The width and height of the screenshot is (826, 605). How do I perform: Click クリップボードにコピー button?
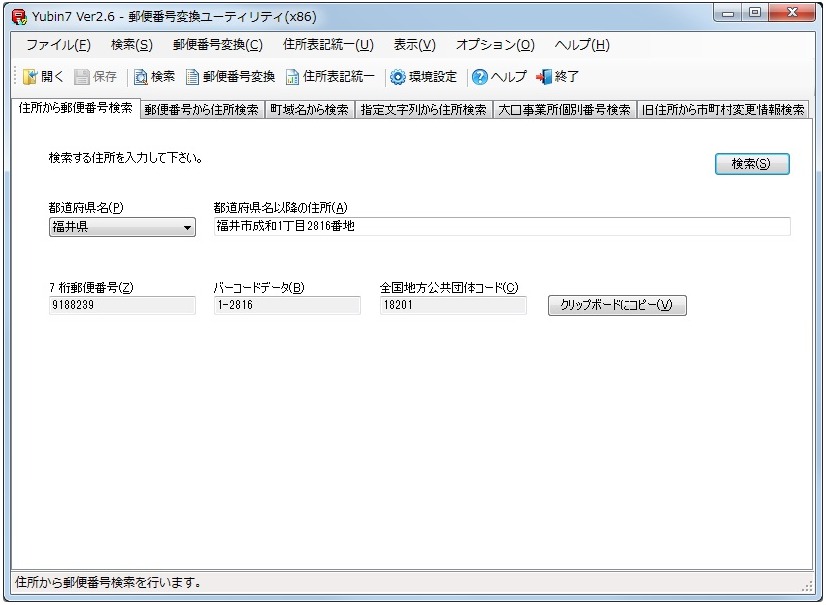[x=617, y=306]
